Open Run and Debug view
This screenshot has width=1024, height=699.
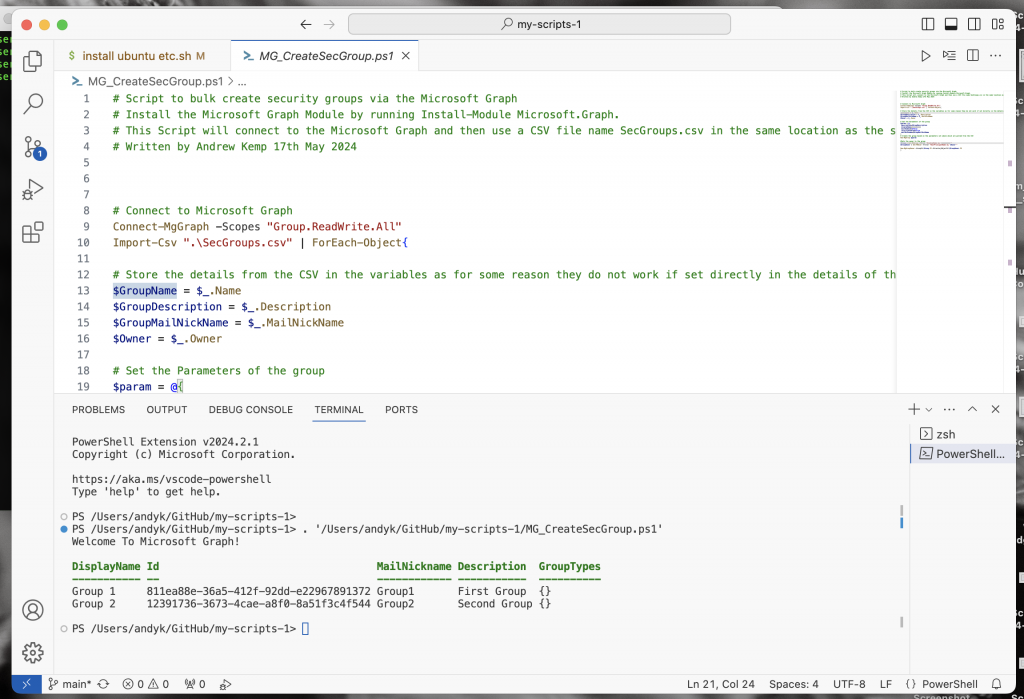pyautogui.click(x=33, y=189)
